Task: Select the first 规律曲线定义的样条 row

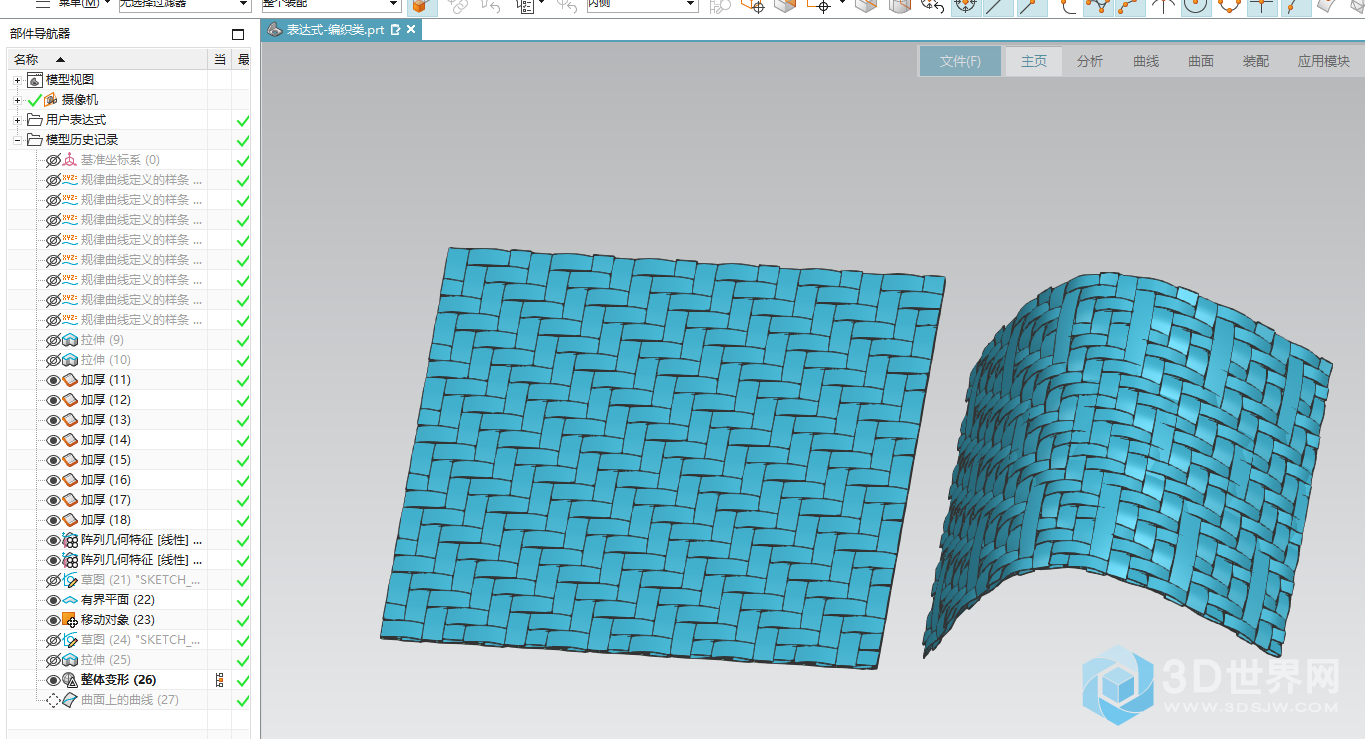Action: click(x=129, y=180)
